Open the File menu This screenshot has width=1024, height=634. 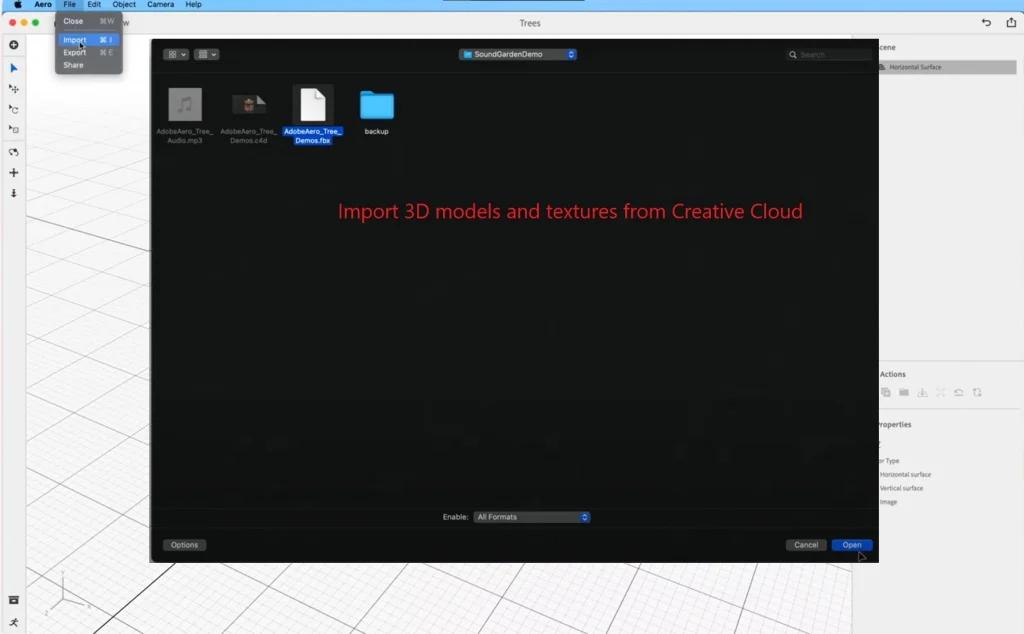point(69,5)
